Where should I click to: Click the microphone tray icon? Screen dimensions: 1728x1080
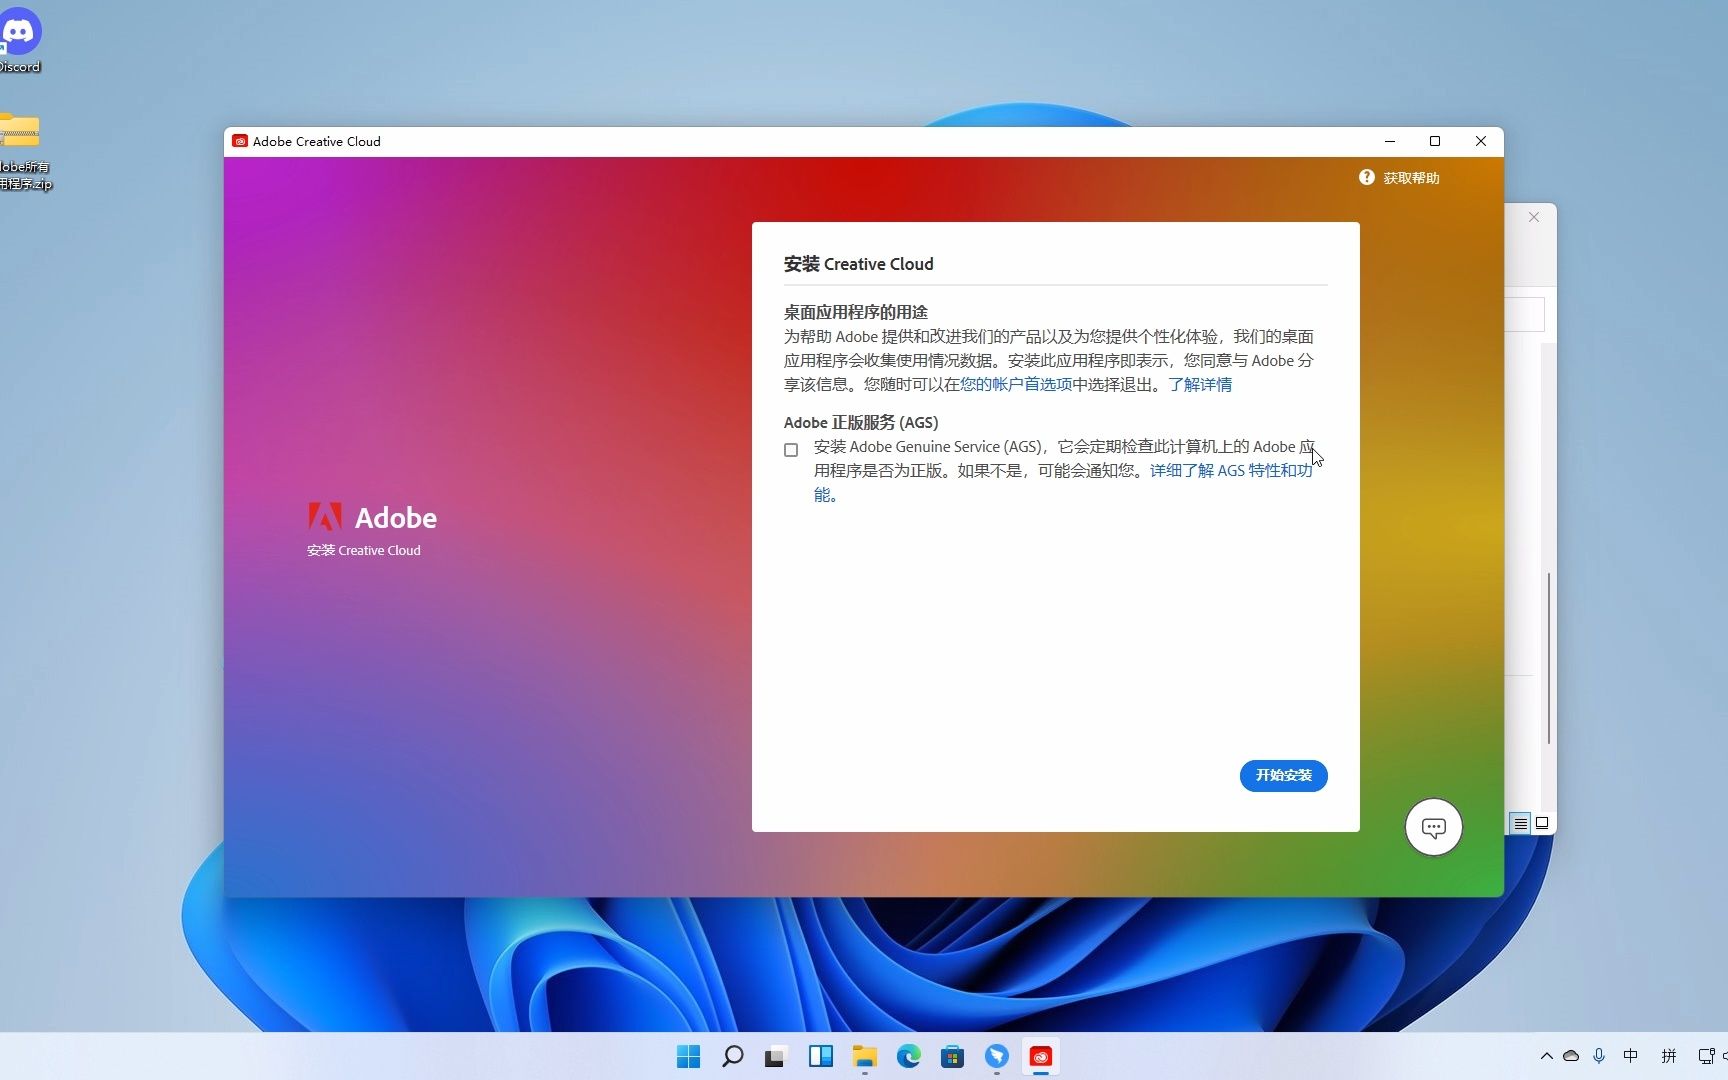[1599, 1056]
